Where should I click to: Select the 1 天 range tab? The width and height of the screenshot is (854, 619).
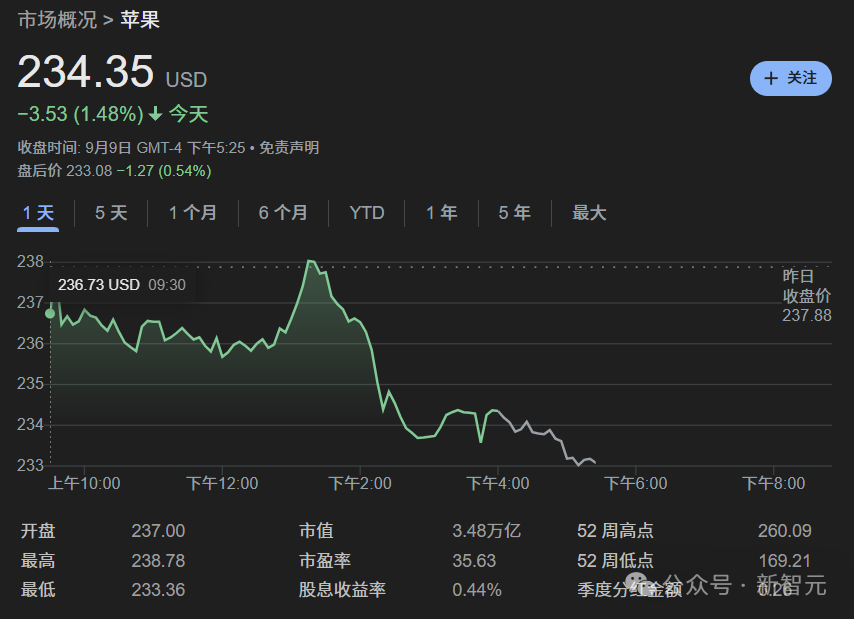[38, 213]
